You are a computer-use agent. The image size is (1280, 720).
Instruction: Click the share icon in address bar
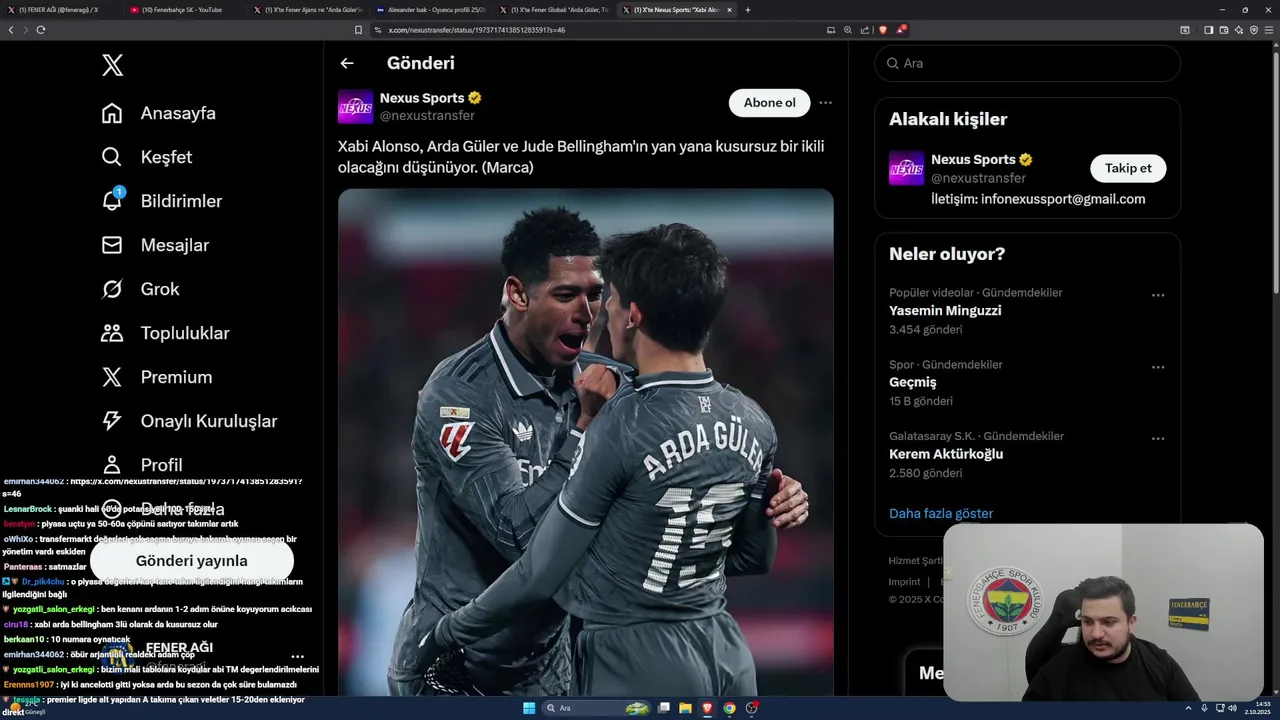coord(864,30)
